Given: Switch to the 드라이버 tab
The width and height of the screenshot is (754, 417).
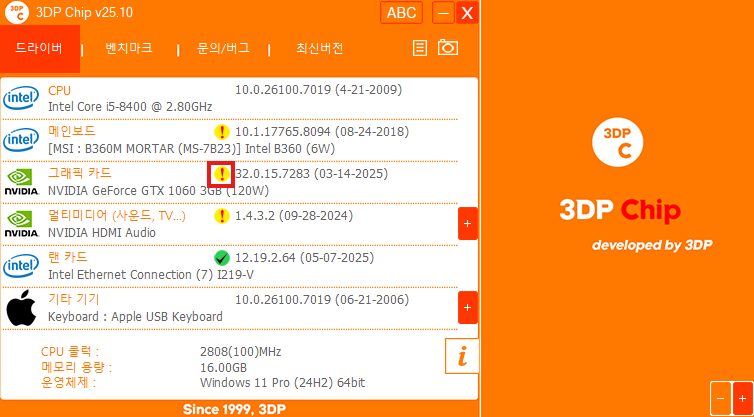Looking at the screenshot, I should [x=39, y=49].
